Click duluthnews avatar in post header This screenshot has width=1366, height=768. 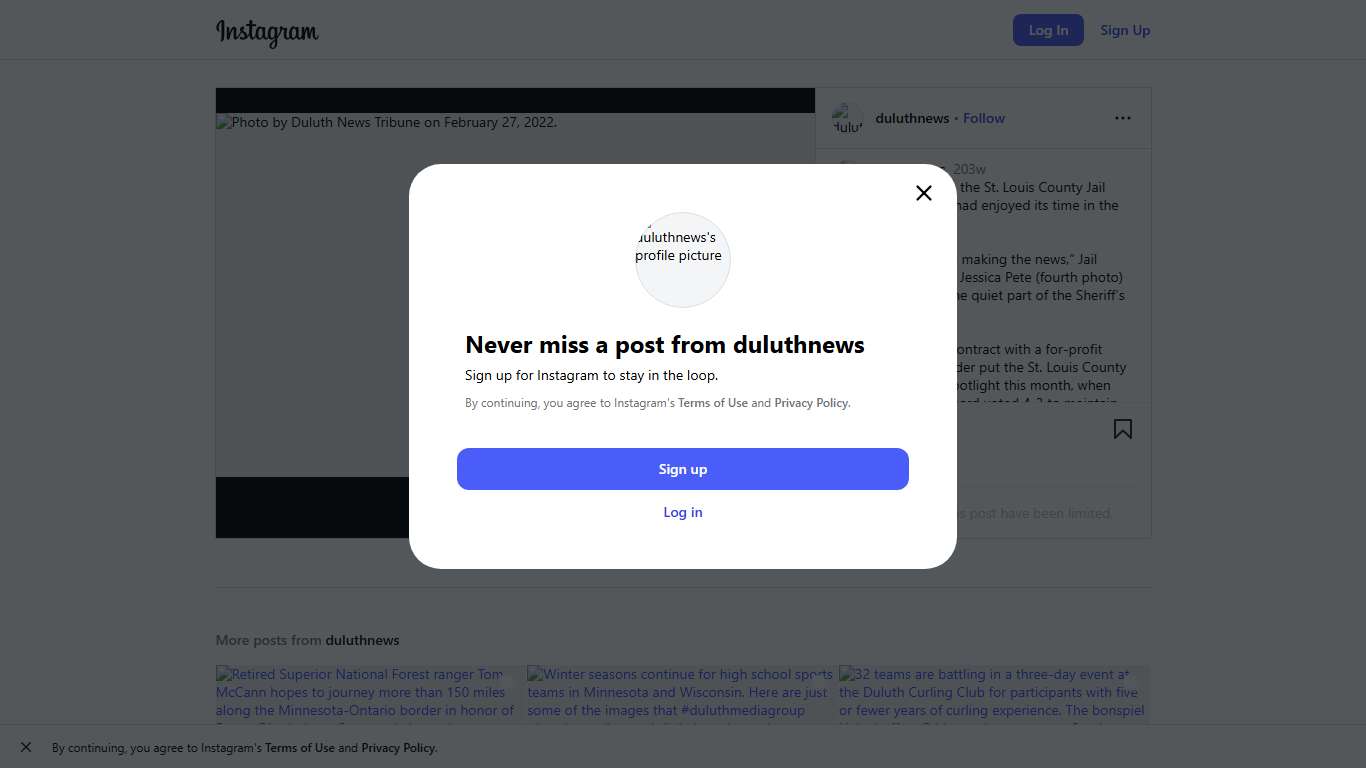point(847,118)
